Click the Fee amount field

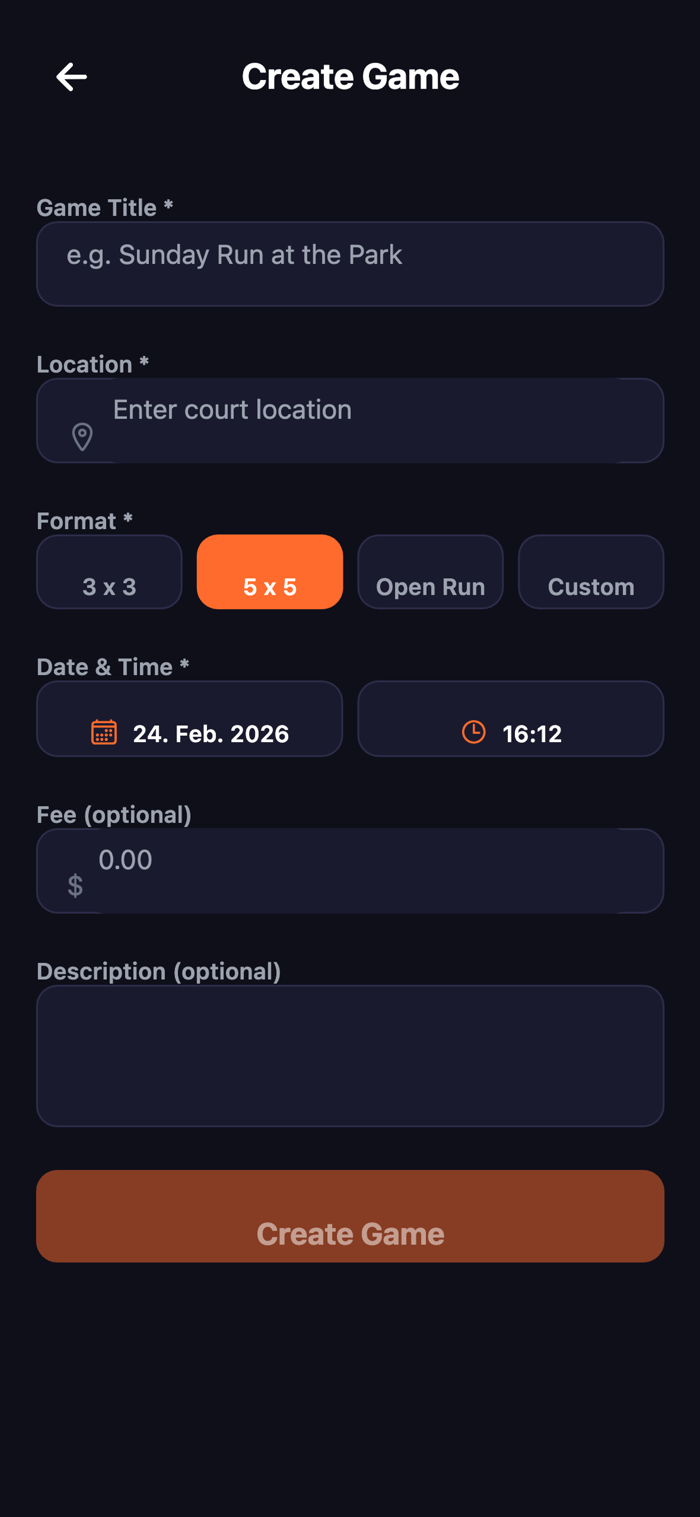click(x=350, y=871)
